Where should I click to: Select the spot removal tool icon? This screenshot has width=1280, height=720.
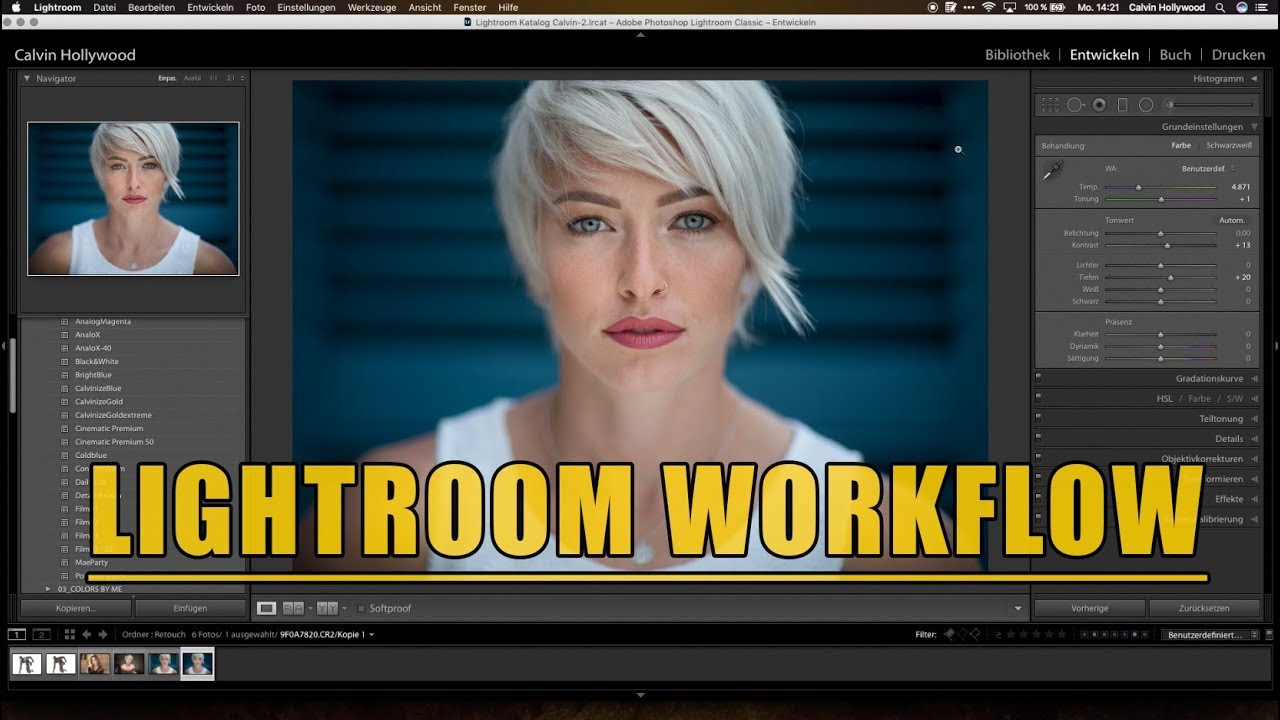[1075, 104]
